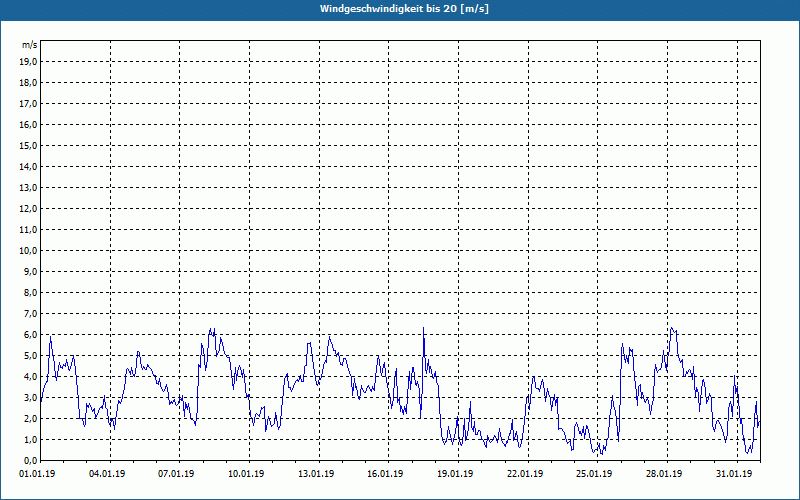Select the 19,0 y-axis label

point(28,62)
